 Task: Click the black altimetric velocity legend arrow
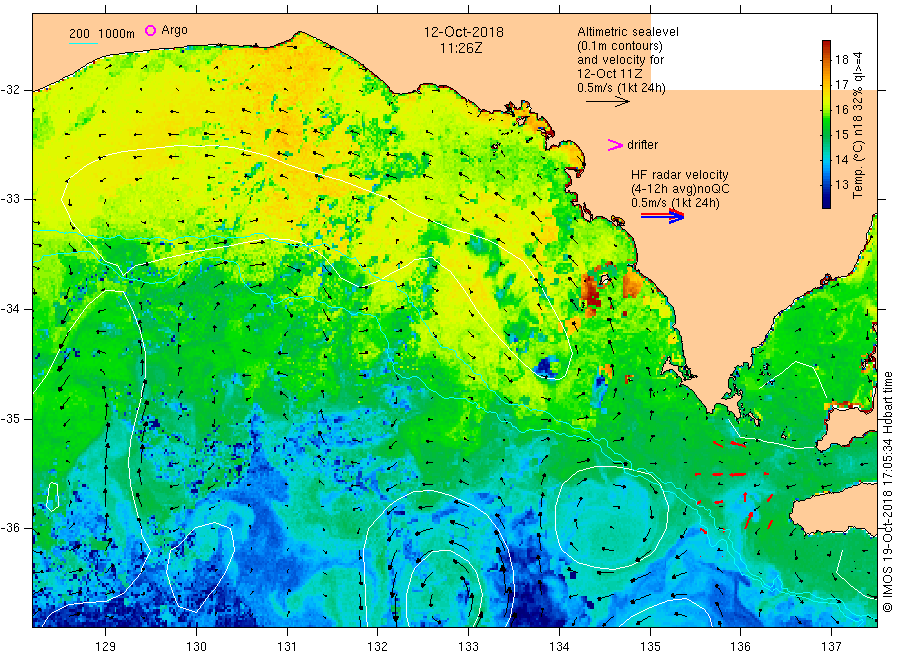click(608, 102)
